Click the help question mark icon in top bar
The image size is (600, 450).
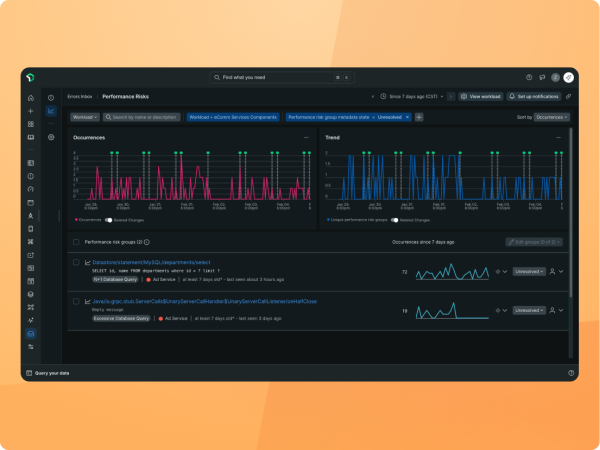pyautogui.click(x=529, y=77)
